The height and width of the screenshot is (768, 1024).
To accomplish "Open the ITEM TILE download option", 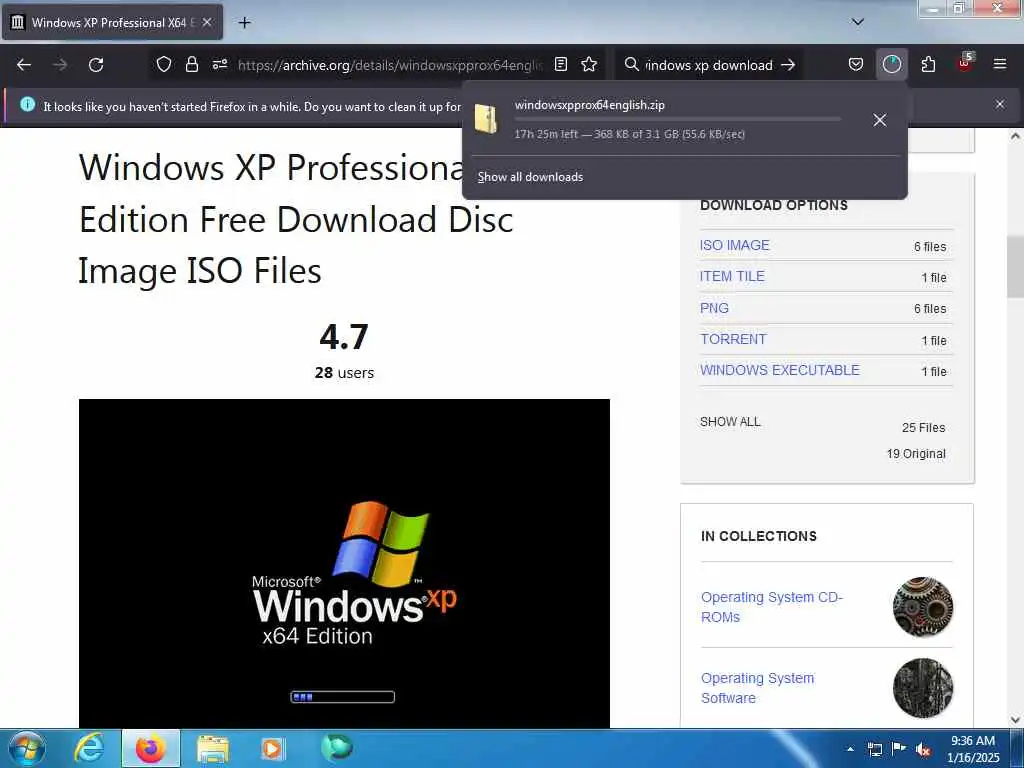I will pos(732,276).
